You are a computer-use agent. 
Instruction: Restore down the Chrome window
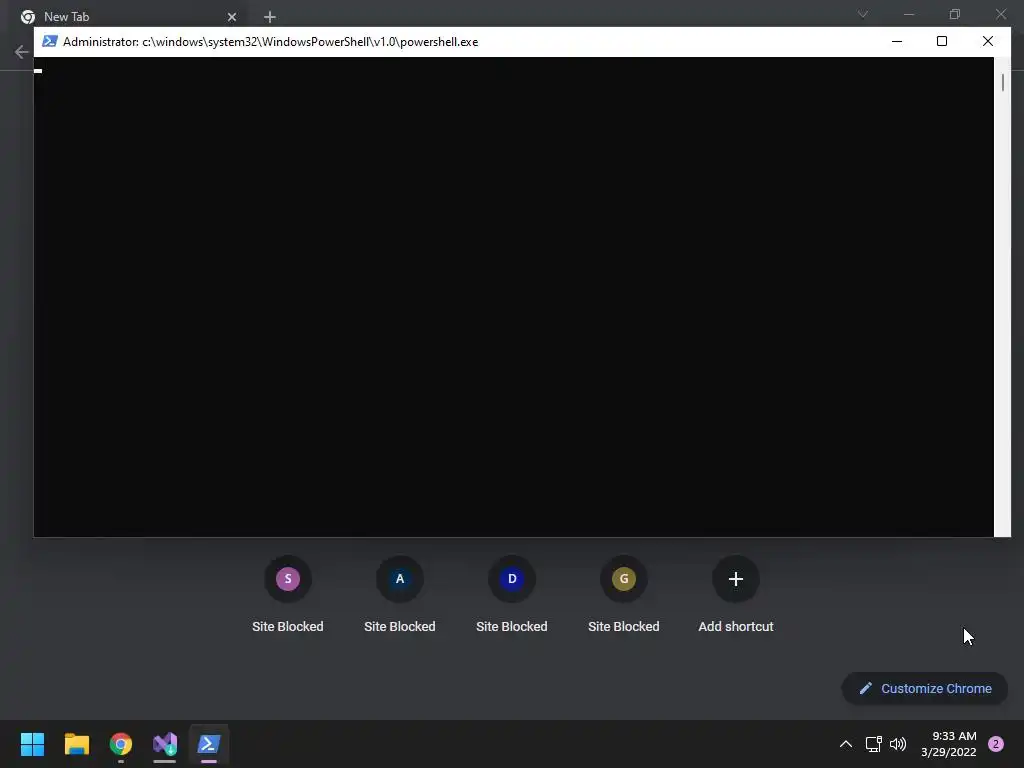coord(955,14)
